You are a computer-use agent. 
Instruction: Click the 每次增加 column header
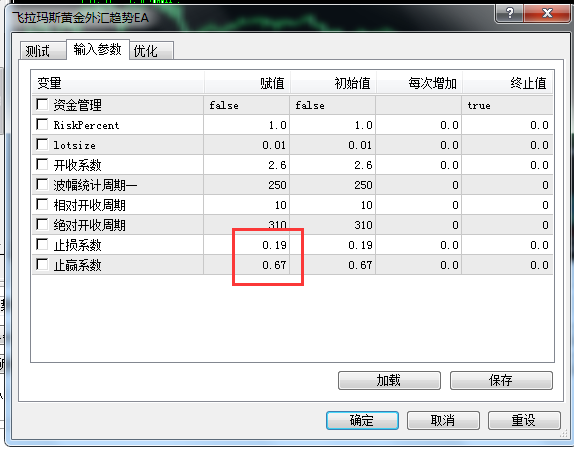point(419,83)
